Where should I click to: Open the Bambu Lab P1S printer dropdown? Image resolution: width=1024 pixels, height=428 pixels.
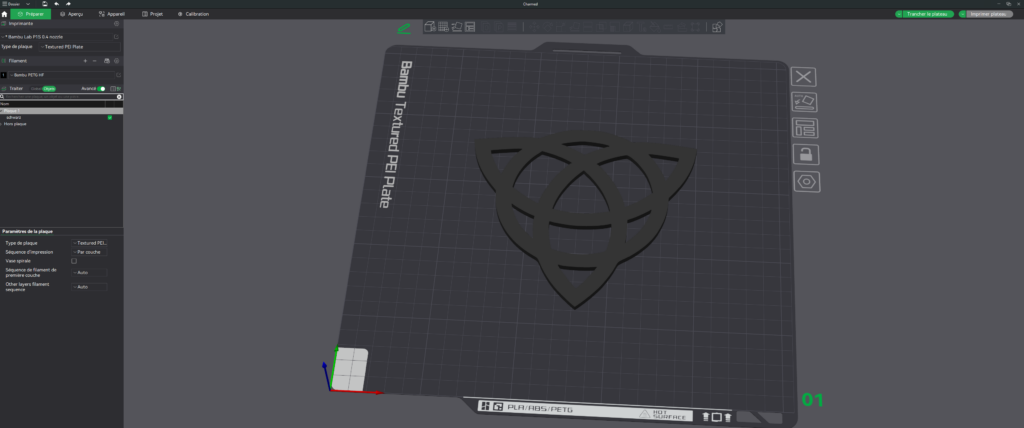coord(56,37)
